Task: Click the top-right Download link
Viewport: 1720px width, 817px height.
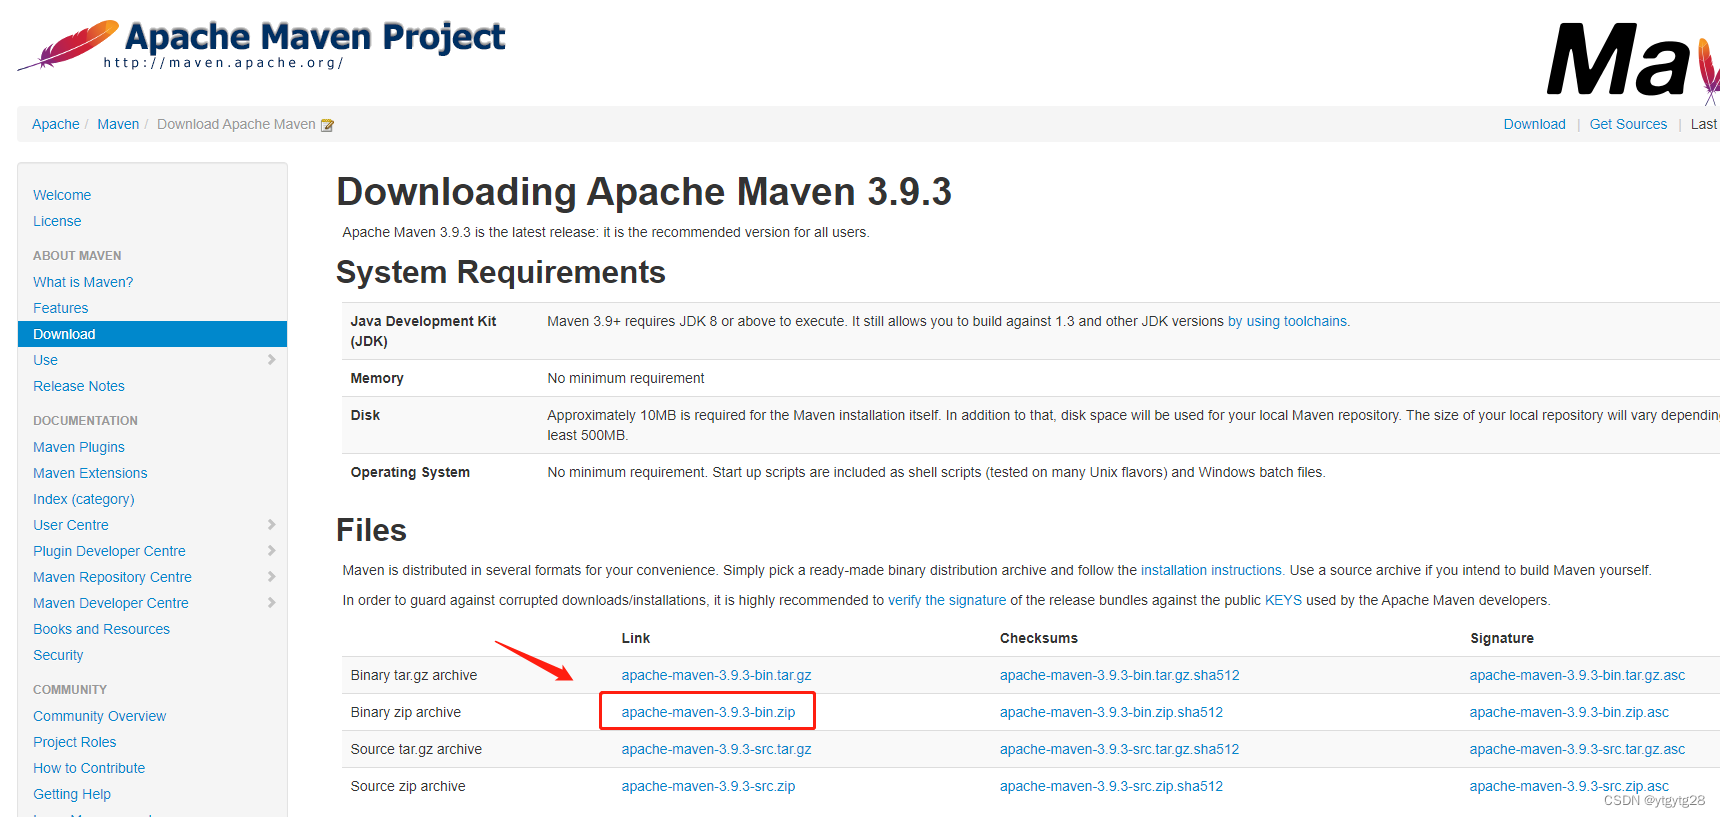Action: [x=1535, y=124]
